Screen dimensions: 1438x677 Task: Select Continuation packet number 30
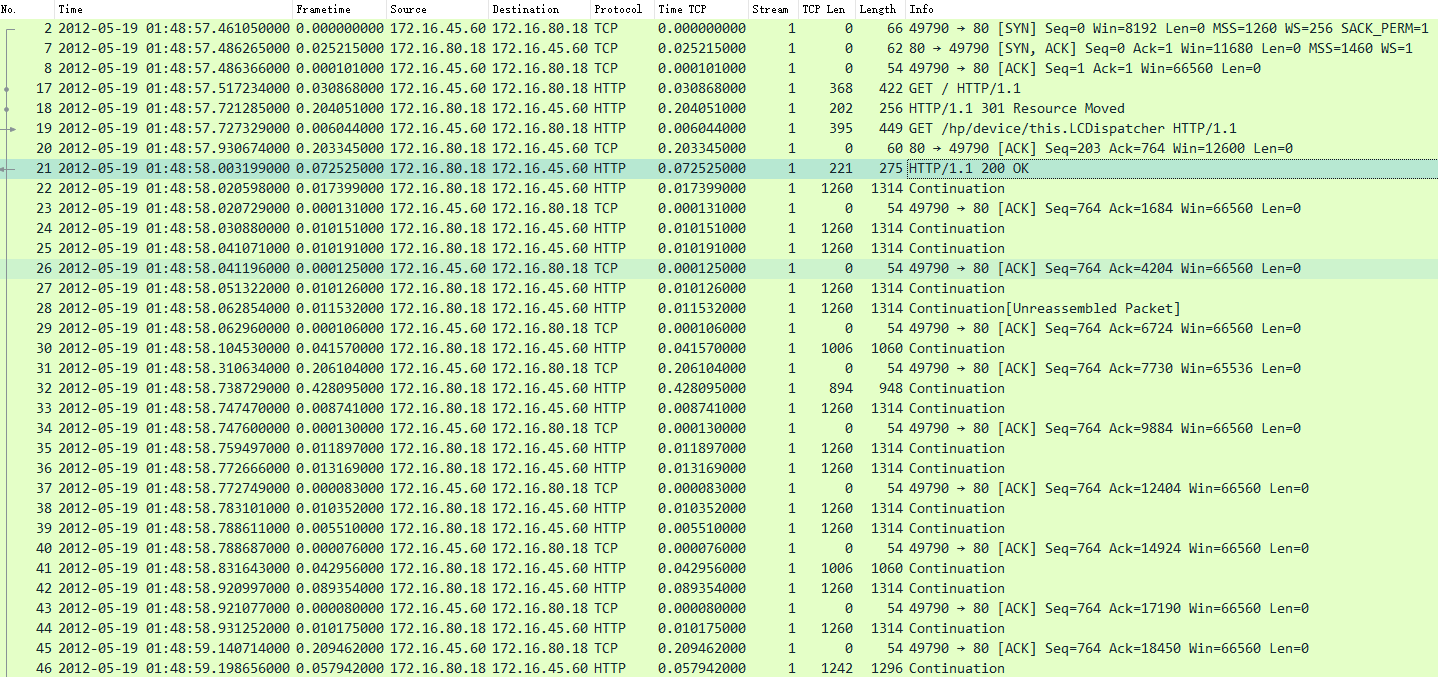click(500, 348)
